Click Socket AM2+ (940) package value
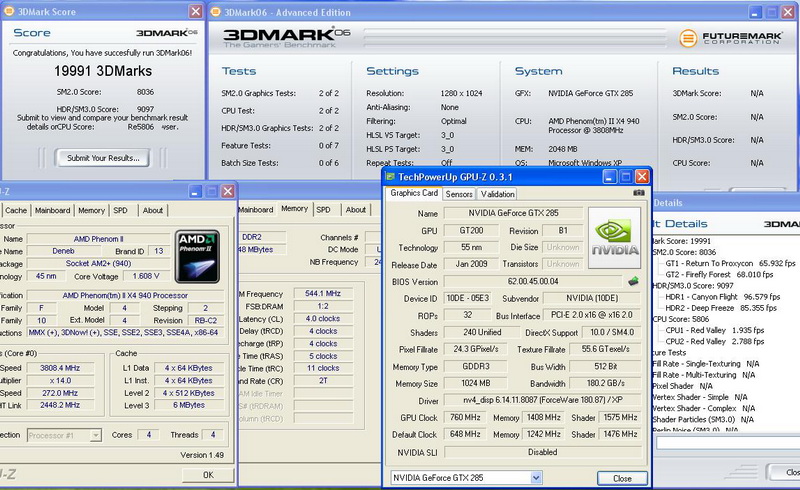The image size is (800, 490). (x=98, y=264)
